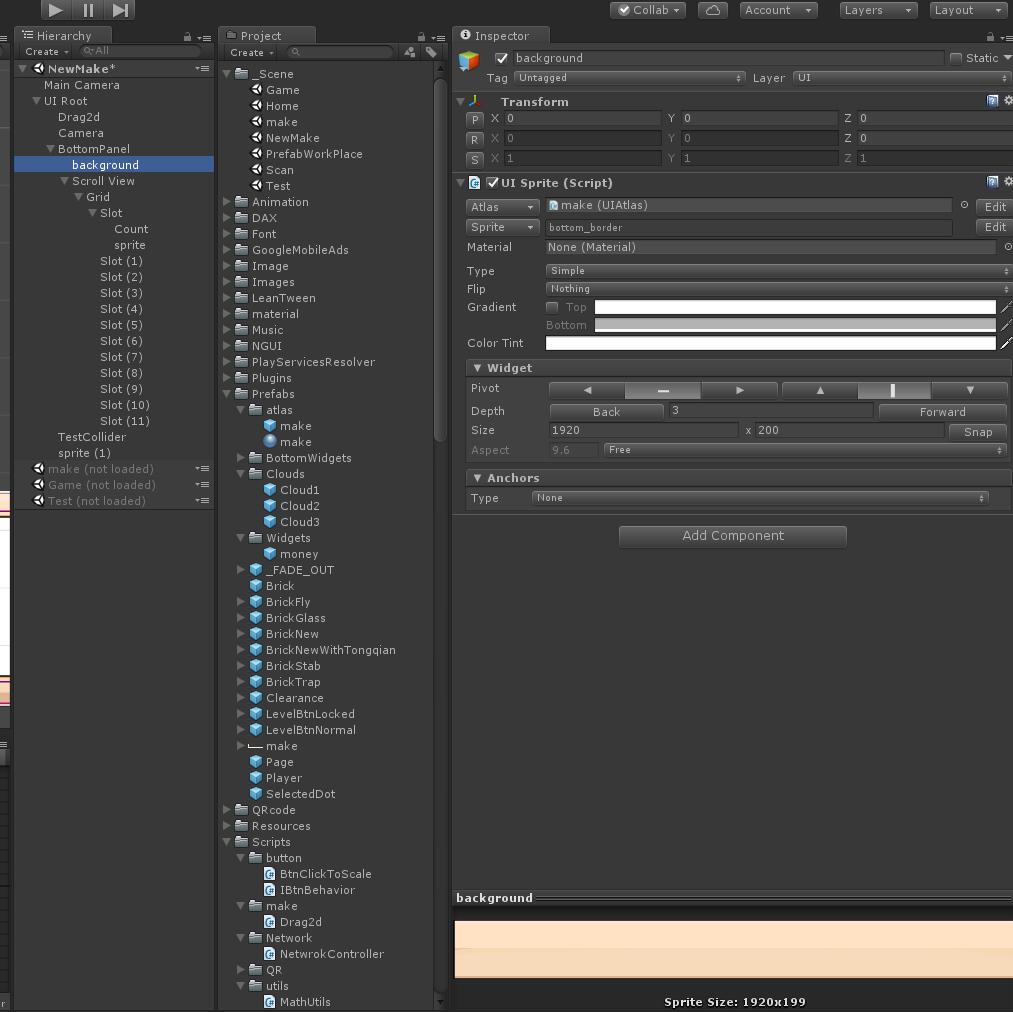Open UI Sprite component help icon
The width and height of the screenshot is (1013, 1012).
tap(992, 182)
